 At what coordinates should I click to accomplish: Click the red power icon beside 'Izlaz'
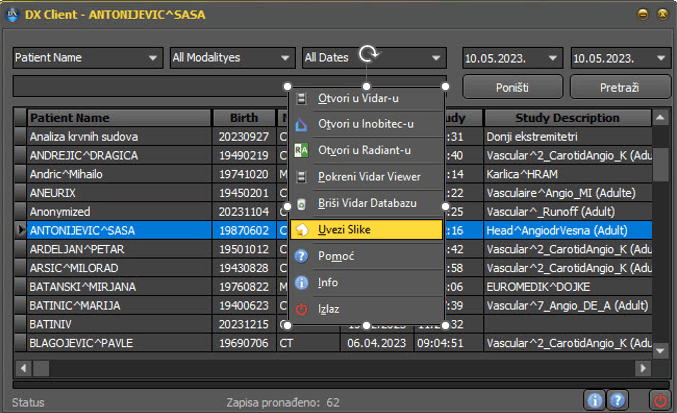[x=302, y=309]
